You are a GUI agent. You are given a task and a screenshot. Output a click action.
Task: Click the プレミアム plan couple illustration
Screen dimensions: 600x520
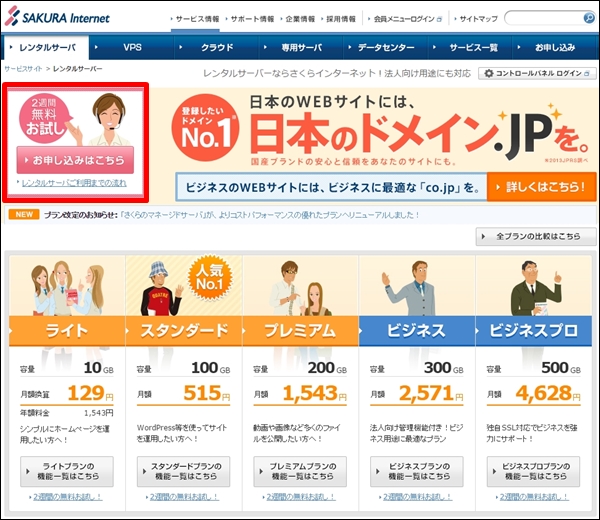tap(300, 288)
